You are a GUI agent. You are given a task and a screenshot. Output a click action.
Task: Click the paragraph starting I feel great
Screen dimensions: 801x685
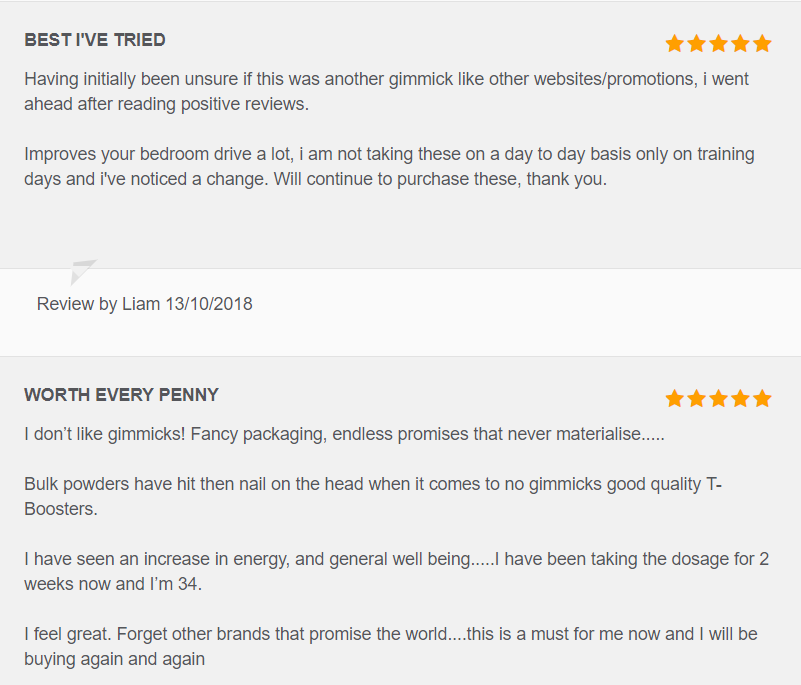point(391,647)
